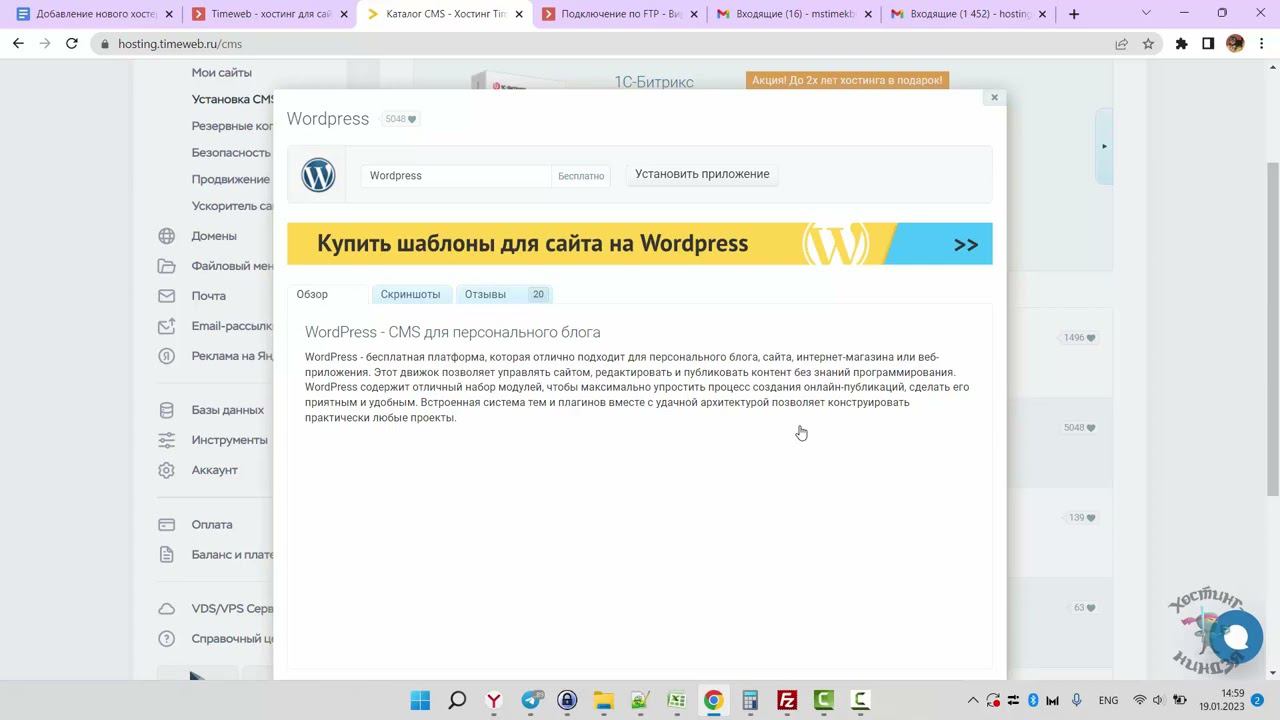
Task: Click the 63 likes counter
Action: click(1084, 608)
